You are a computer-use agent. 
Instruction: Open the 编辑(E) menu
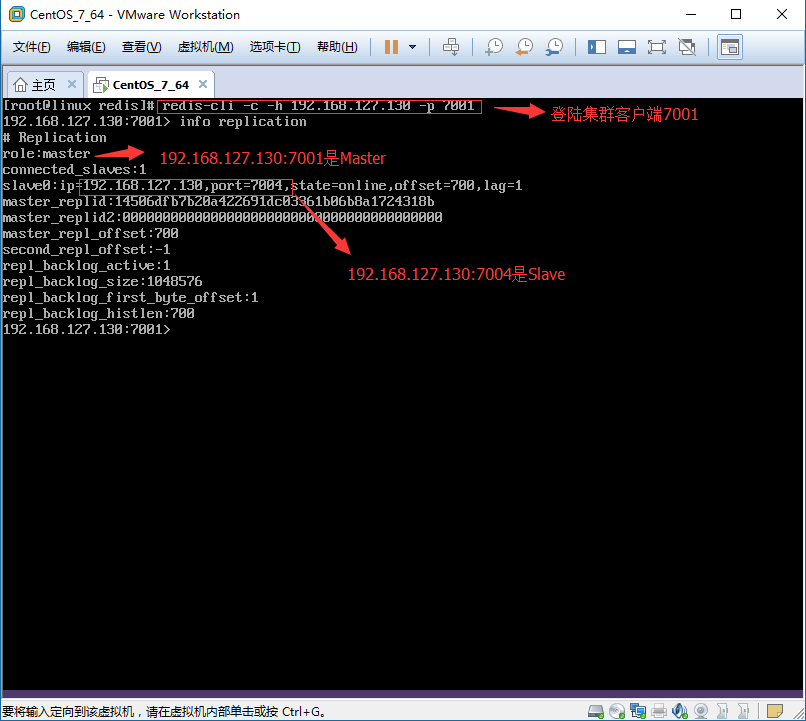(86, 47)
